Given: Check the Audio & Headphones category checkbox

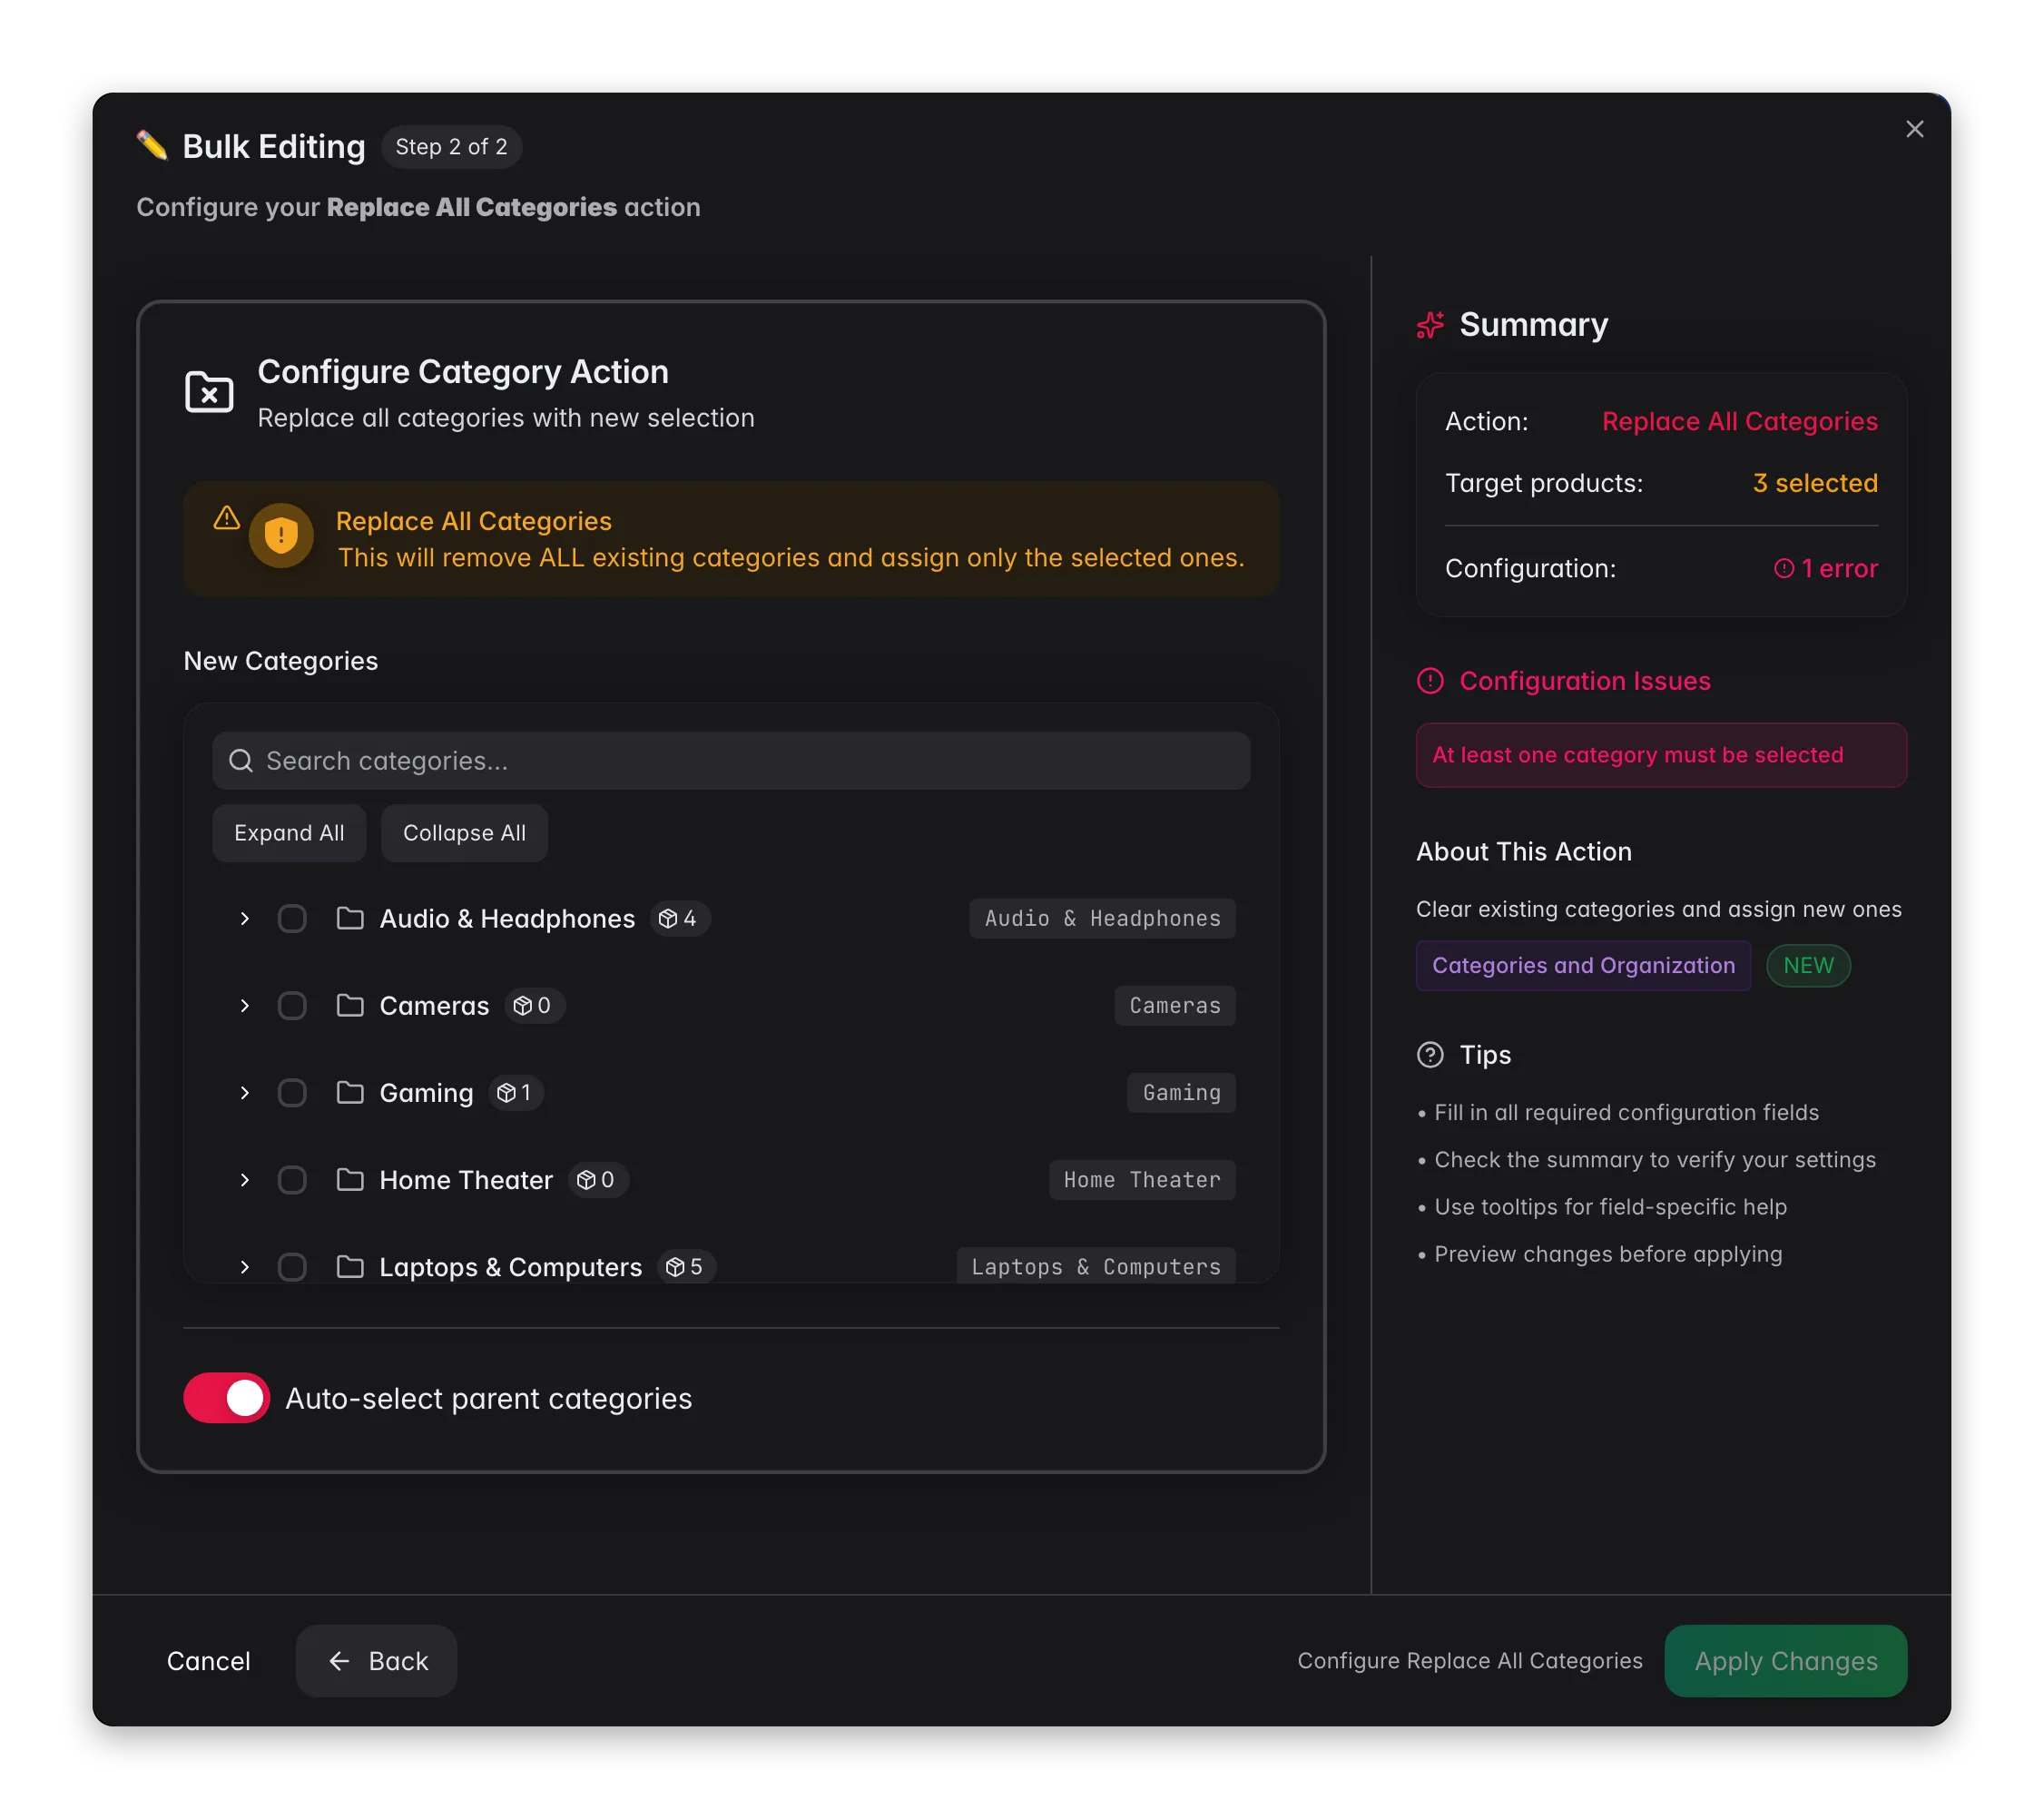Looking at the screenshot, I should tap(292, 918).
